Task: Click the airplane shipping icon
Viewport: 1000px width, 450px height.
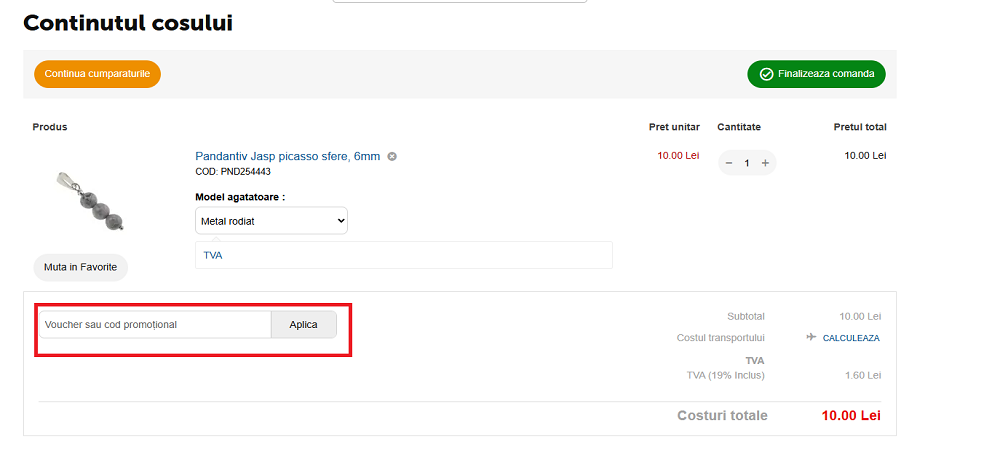Action: pyautogui.click(x=811, y=337)
